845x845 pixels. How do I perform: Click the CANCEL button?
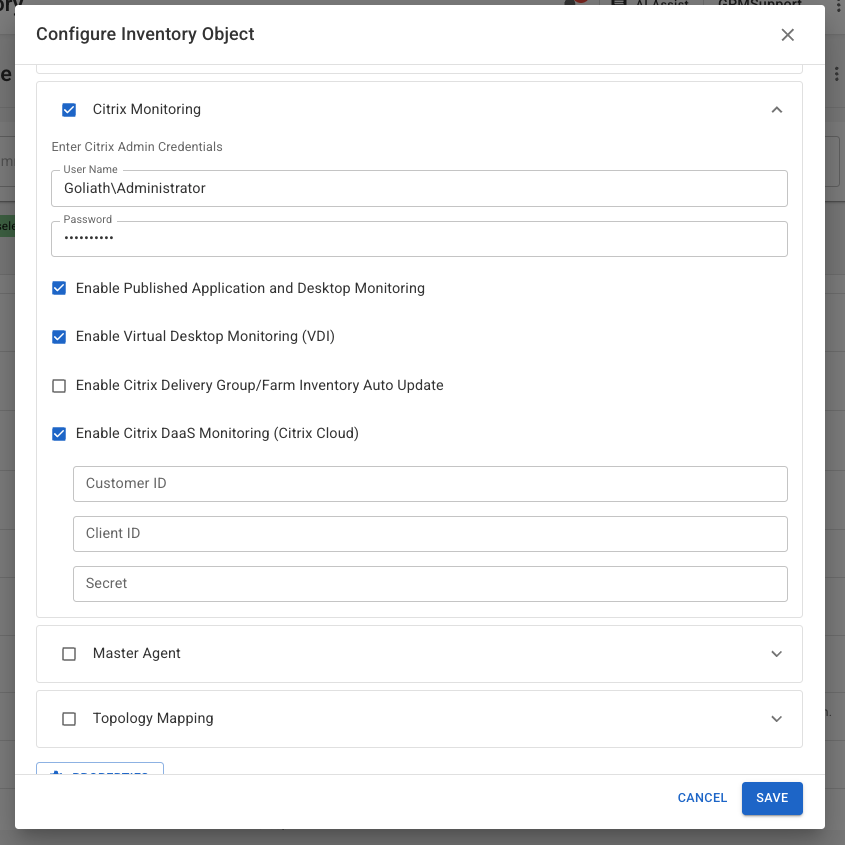pyautogui.click(x=702, y=798)
